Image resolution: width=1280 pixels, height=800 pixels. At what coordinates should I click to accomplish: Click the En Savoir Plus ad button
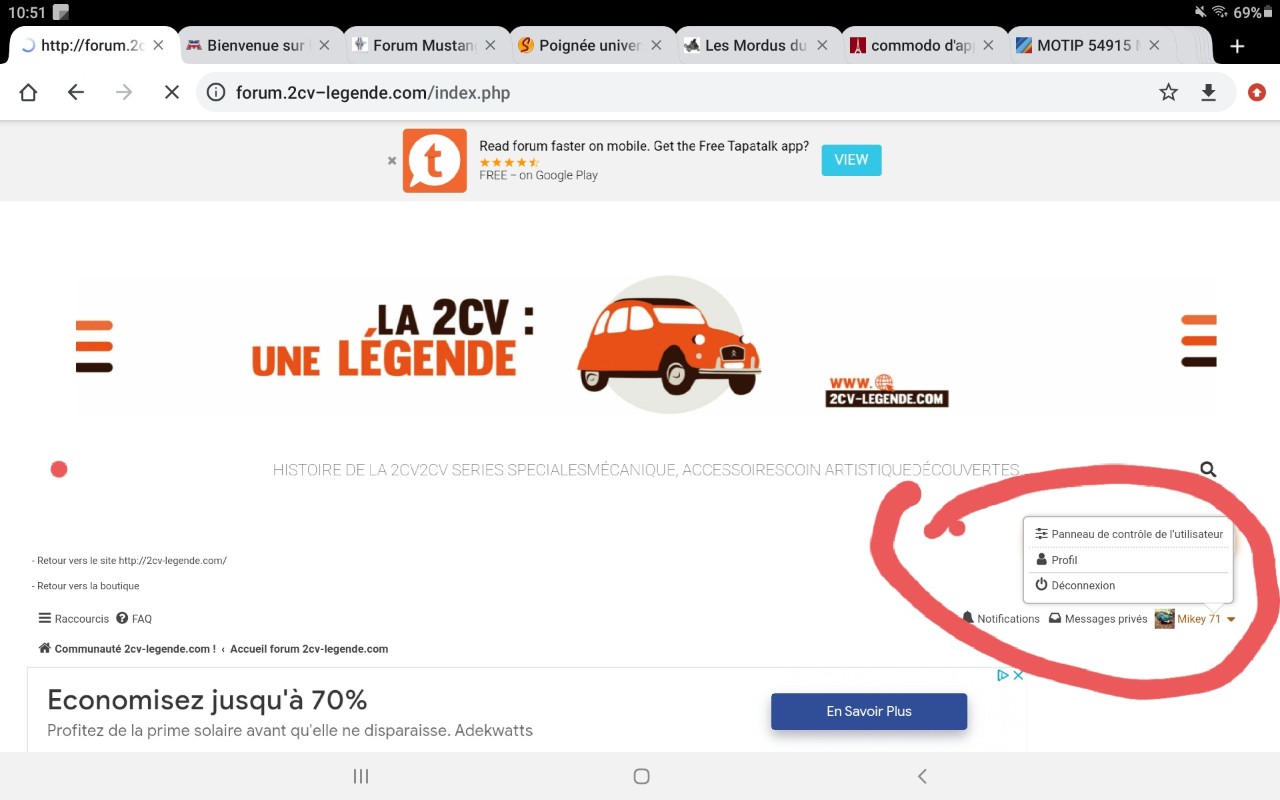[868, 711]
